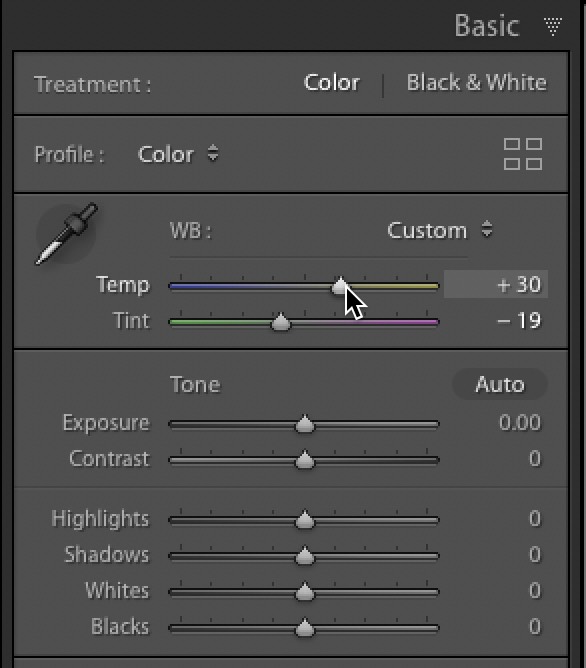
Task: Click the Tint slider handle
Action: point(281,322)
